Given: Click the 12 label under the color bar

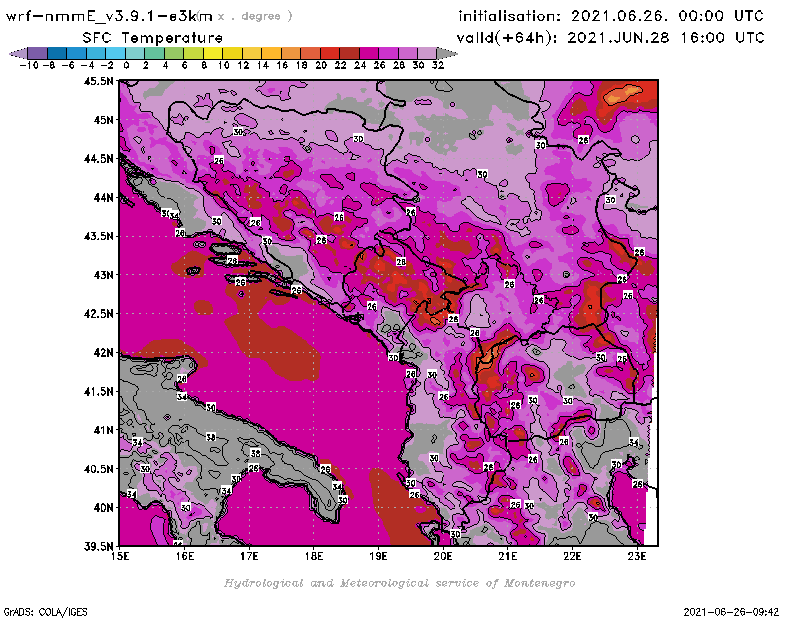Looking at the screenshot, I should (x=243, y=65).
